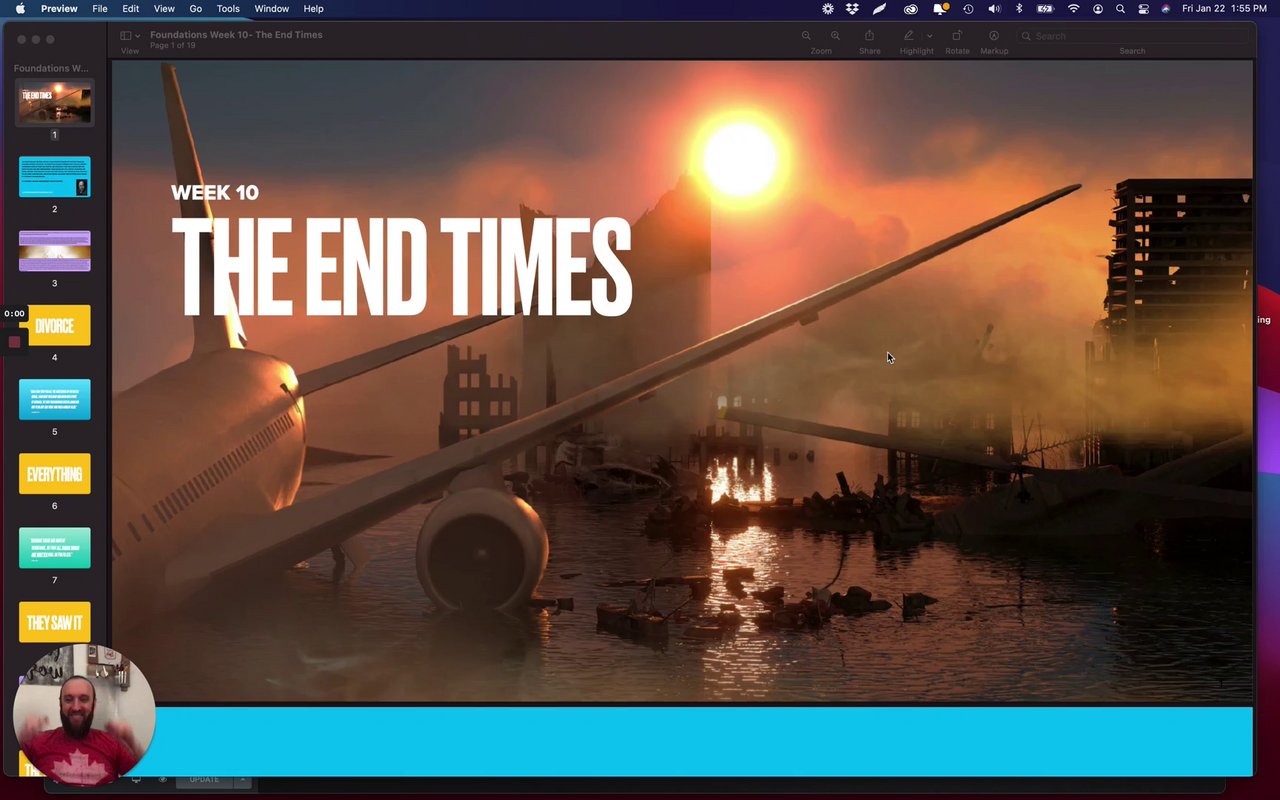Viewport: 1280px width, 800px height.
Task: Click the Foundations W... sidebar title
Action: [x=50, y=68]
